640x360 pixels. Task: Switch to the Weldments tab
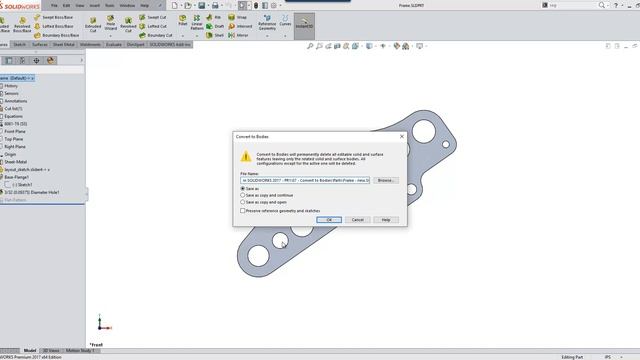pyautogui.click(x=90, y=44)
